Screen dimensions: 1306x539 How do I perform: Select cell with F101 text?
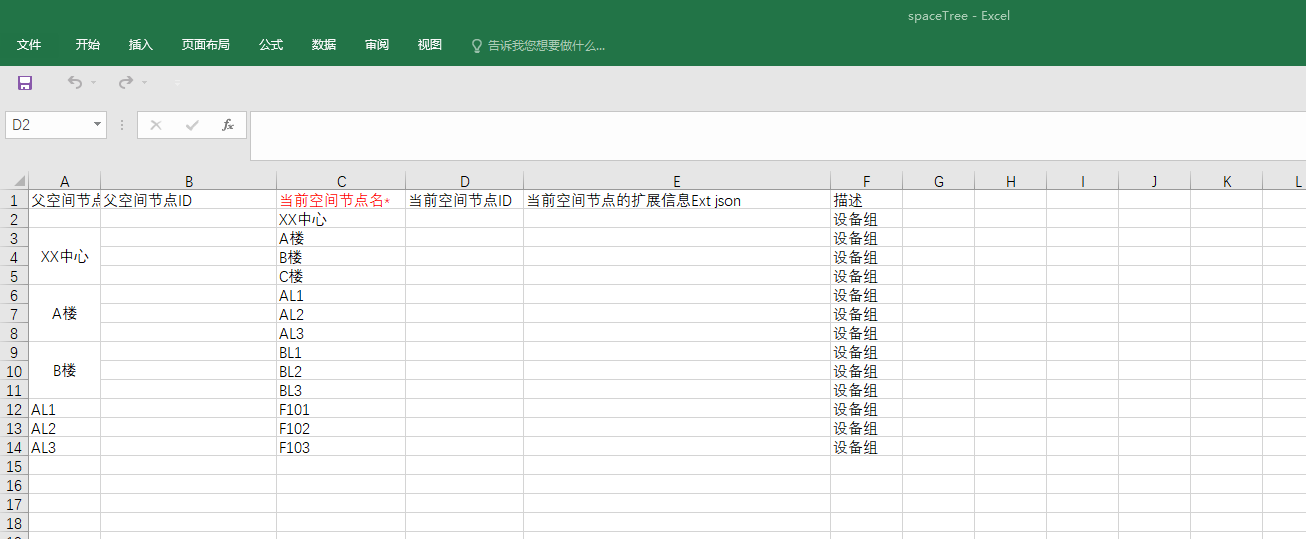(x=340, y=409)
